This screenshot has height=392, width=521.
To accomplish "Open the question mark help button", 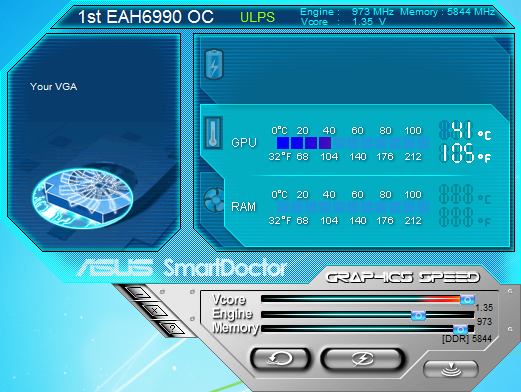I will 172,329.
